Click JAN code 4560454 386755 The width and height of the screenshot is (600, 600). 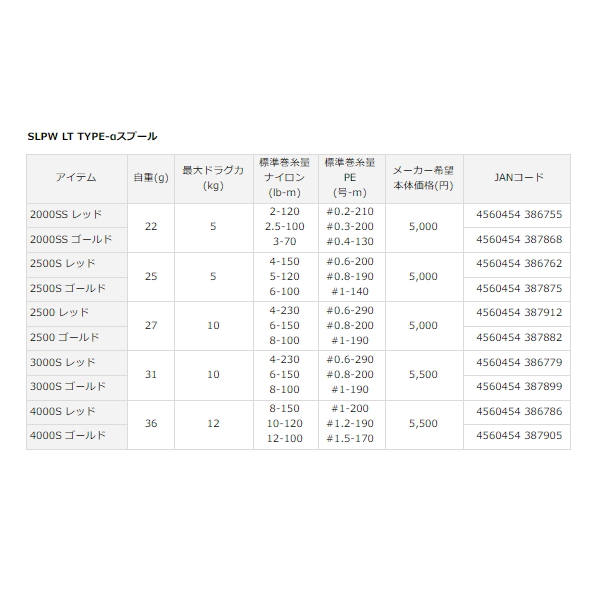tap(519, 214)
